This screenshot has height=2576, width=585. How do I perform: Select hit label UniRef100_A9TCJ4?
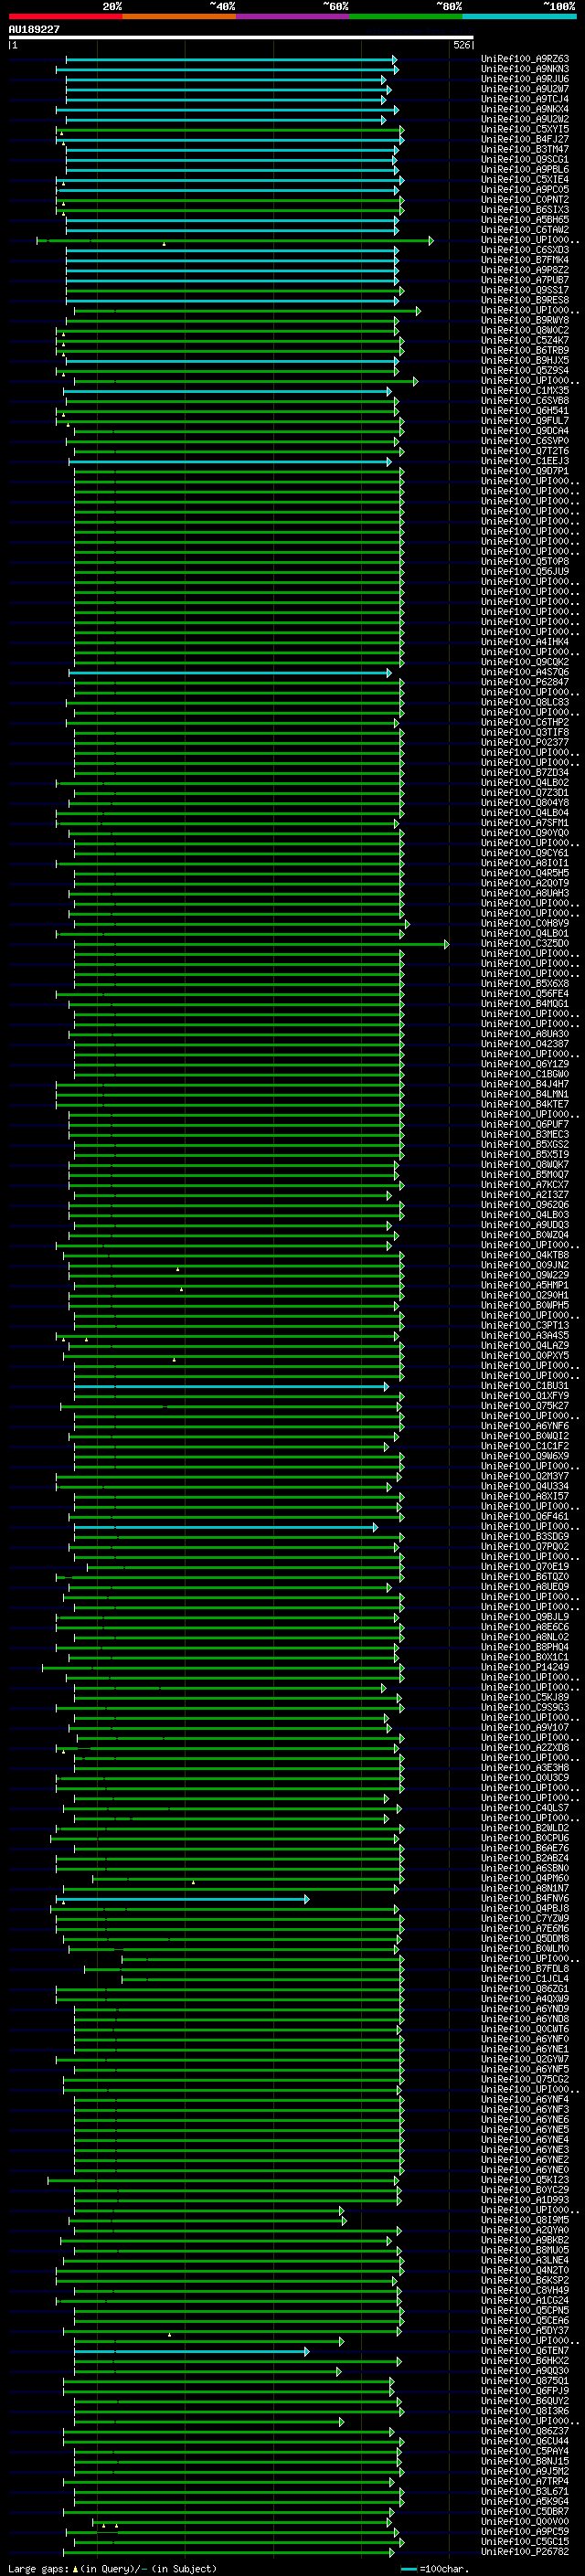click(x=525, y=99)
